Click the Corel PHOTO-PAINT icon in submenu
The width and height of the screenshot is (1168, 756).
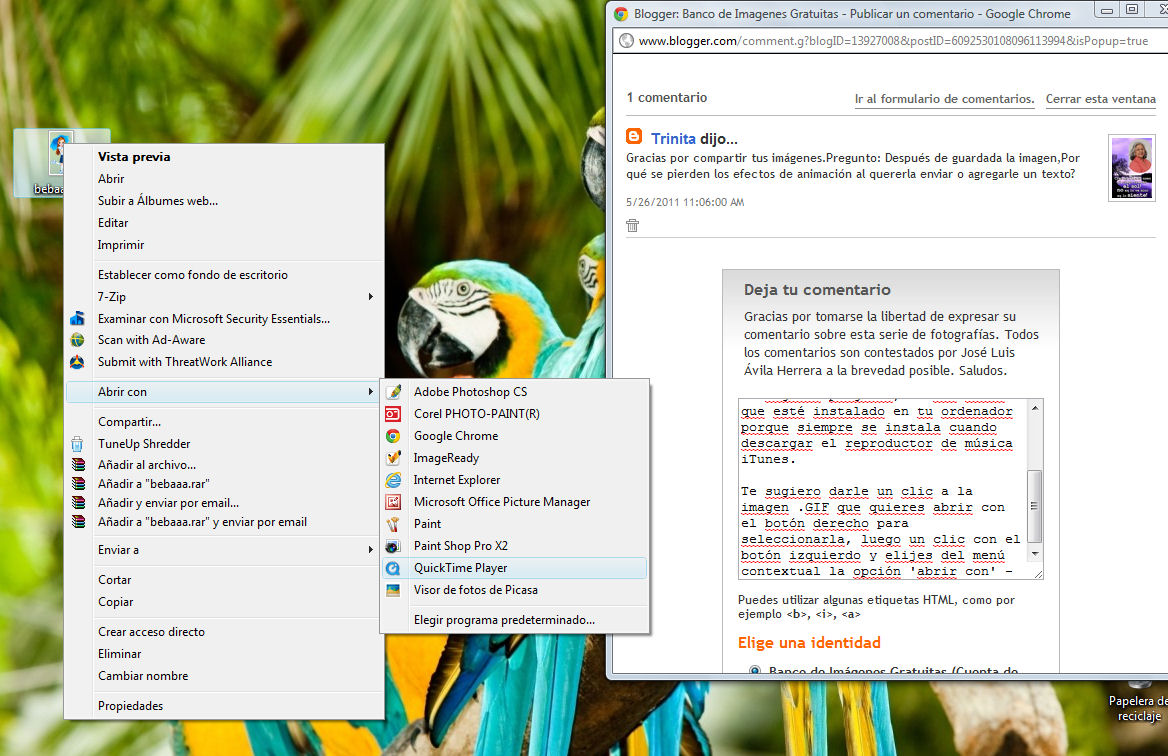click(x=393, y=414)
